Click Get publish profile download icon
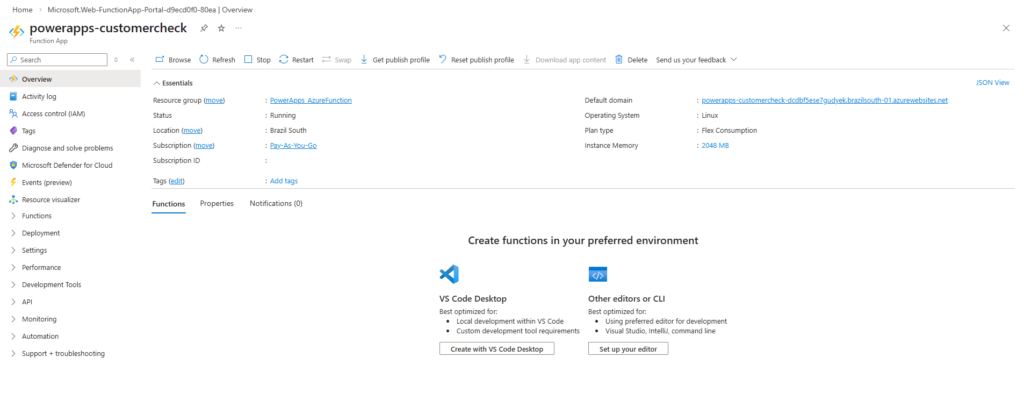 coord(364,59)
